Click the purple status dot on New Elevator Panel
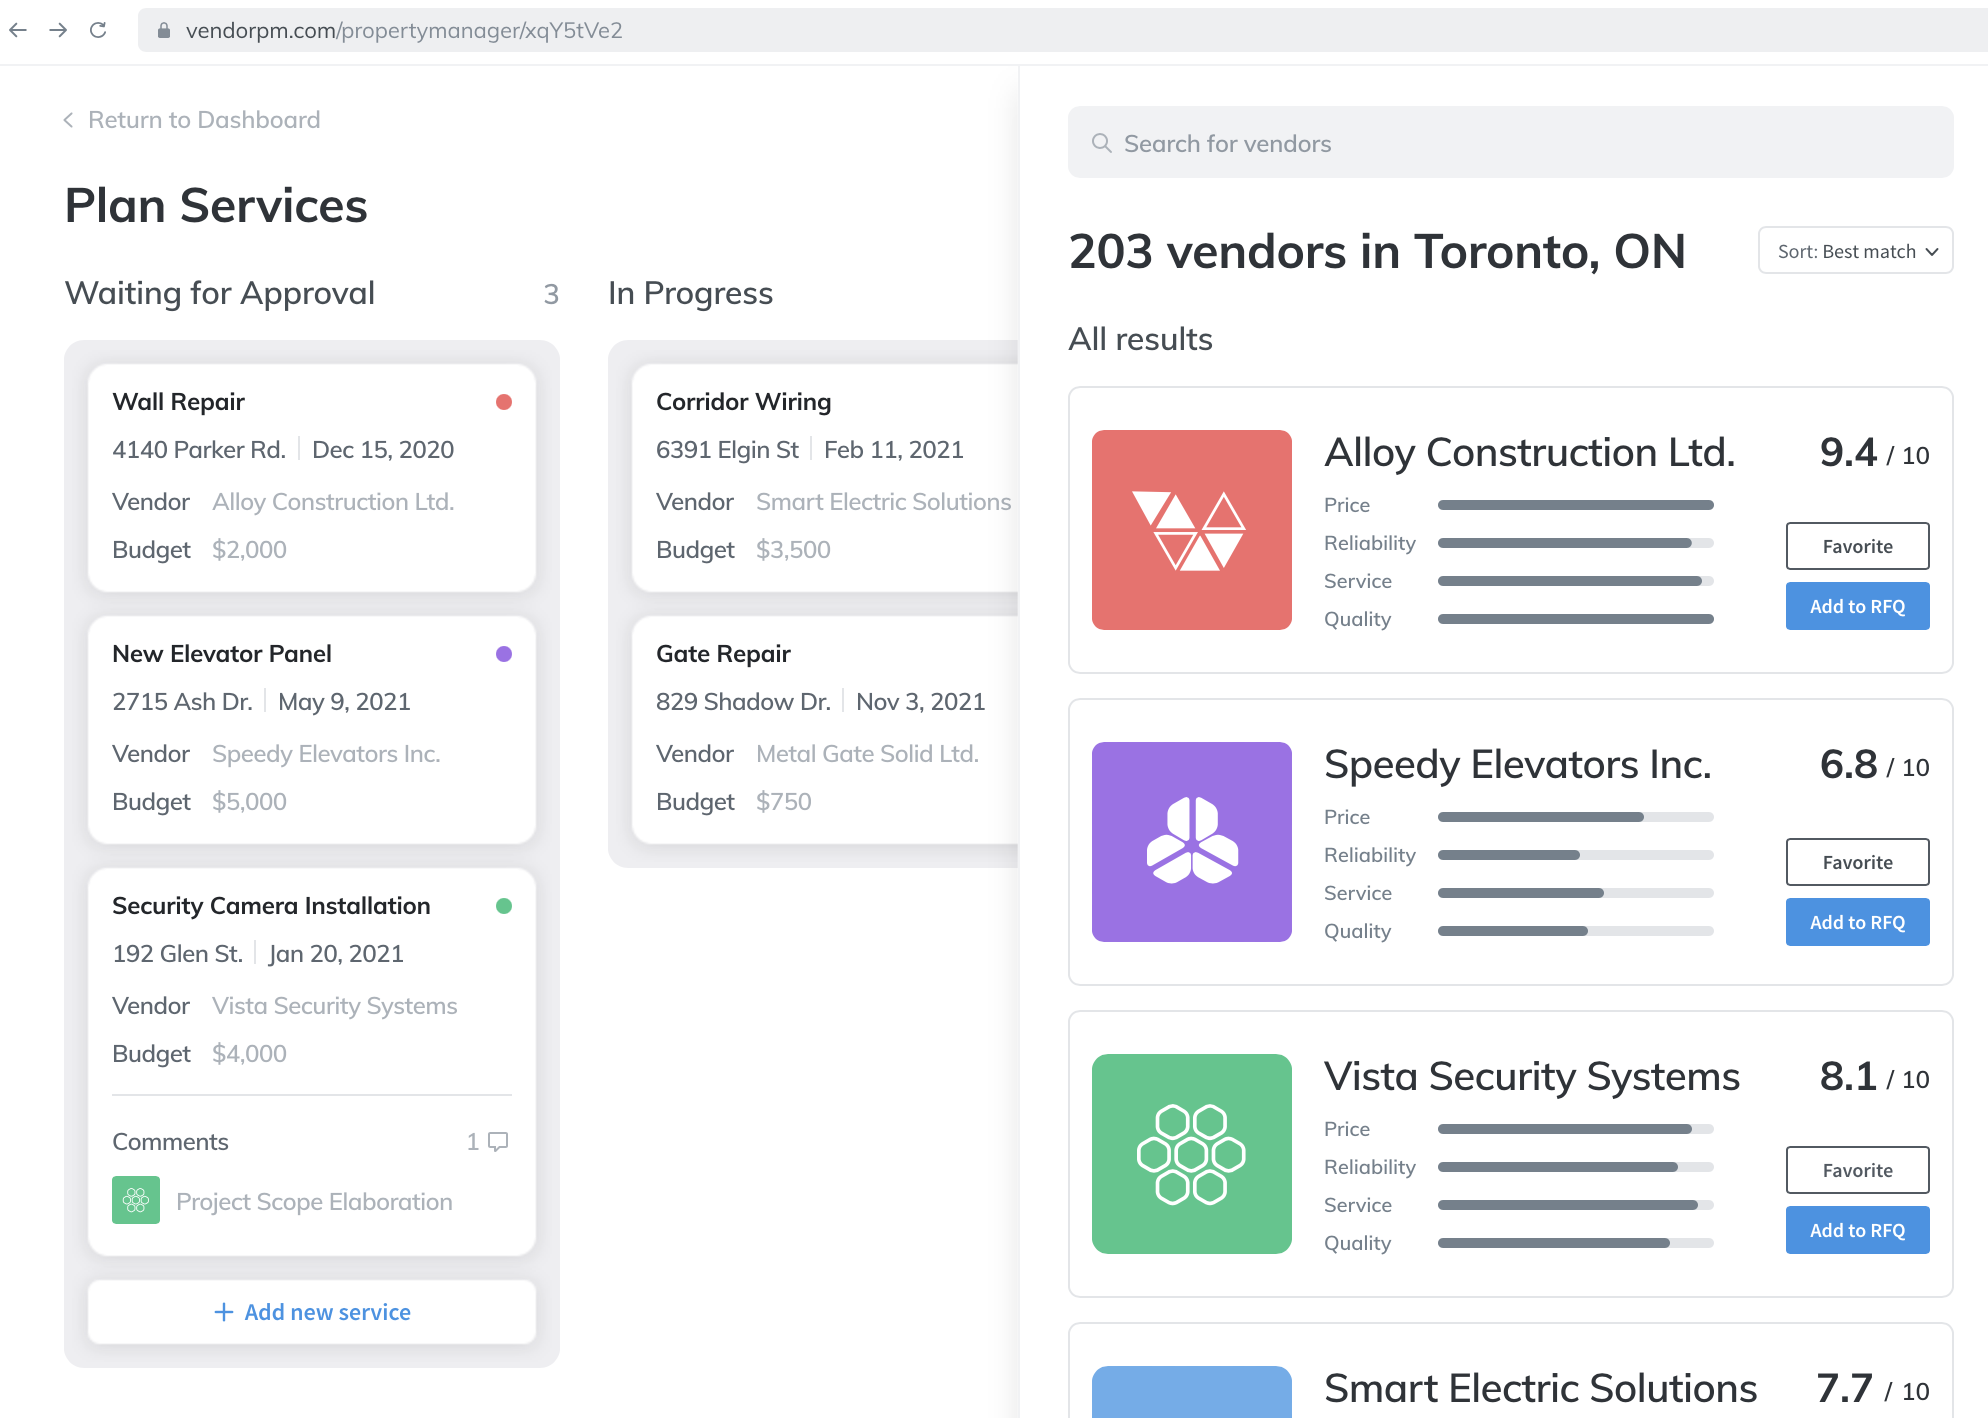 pos(504,654)
